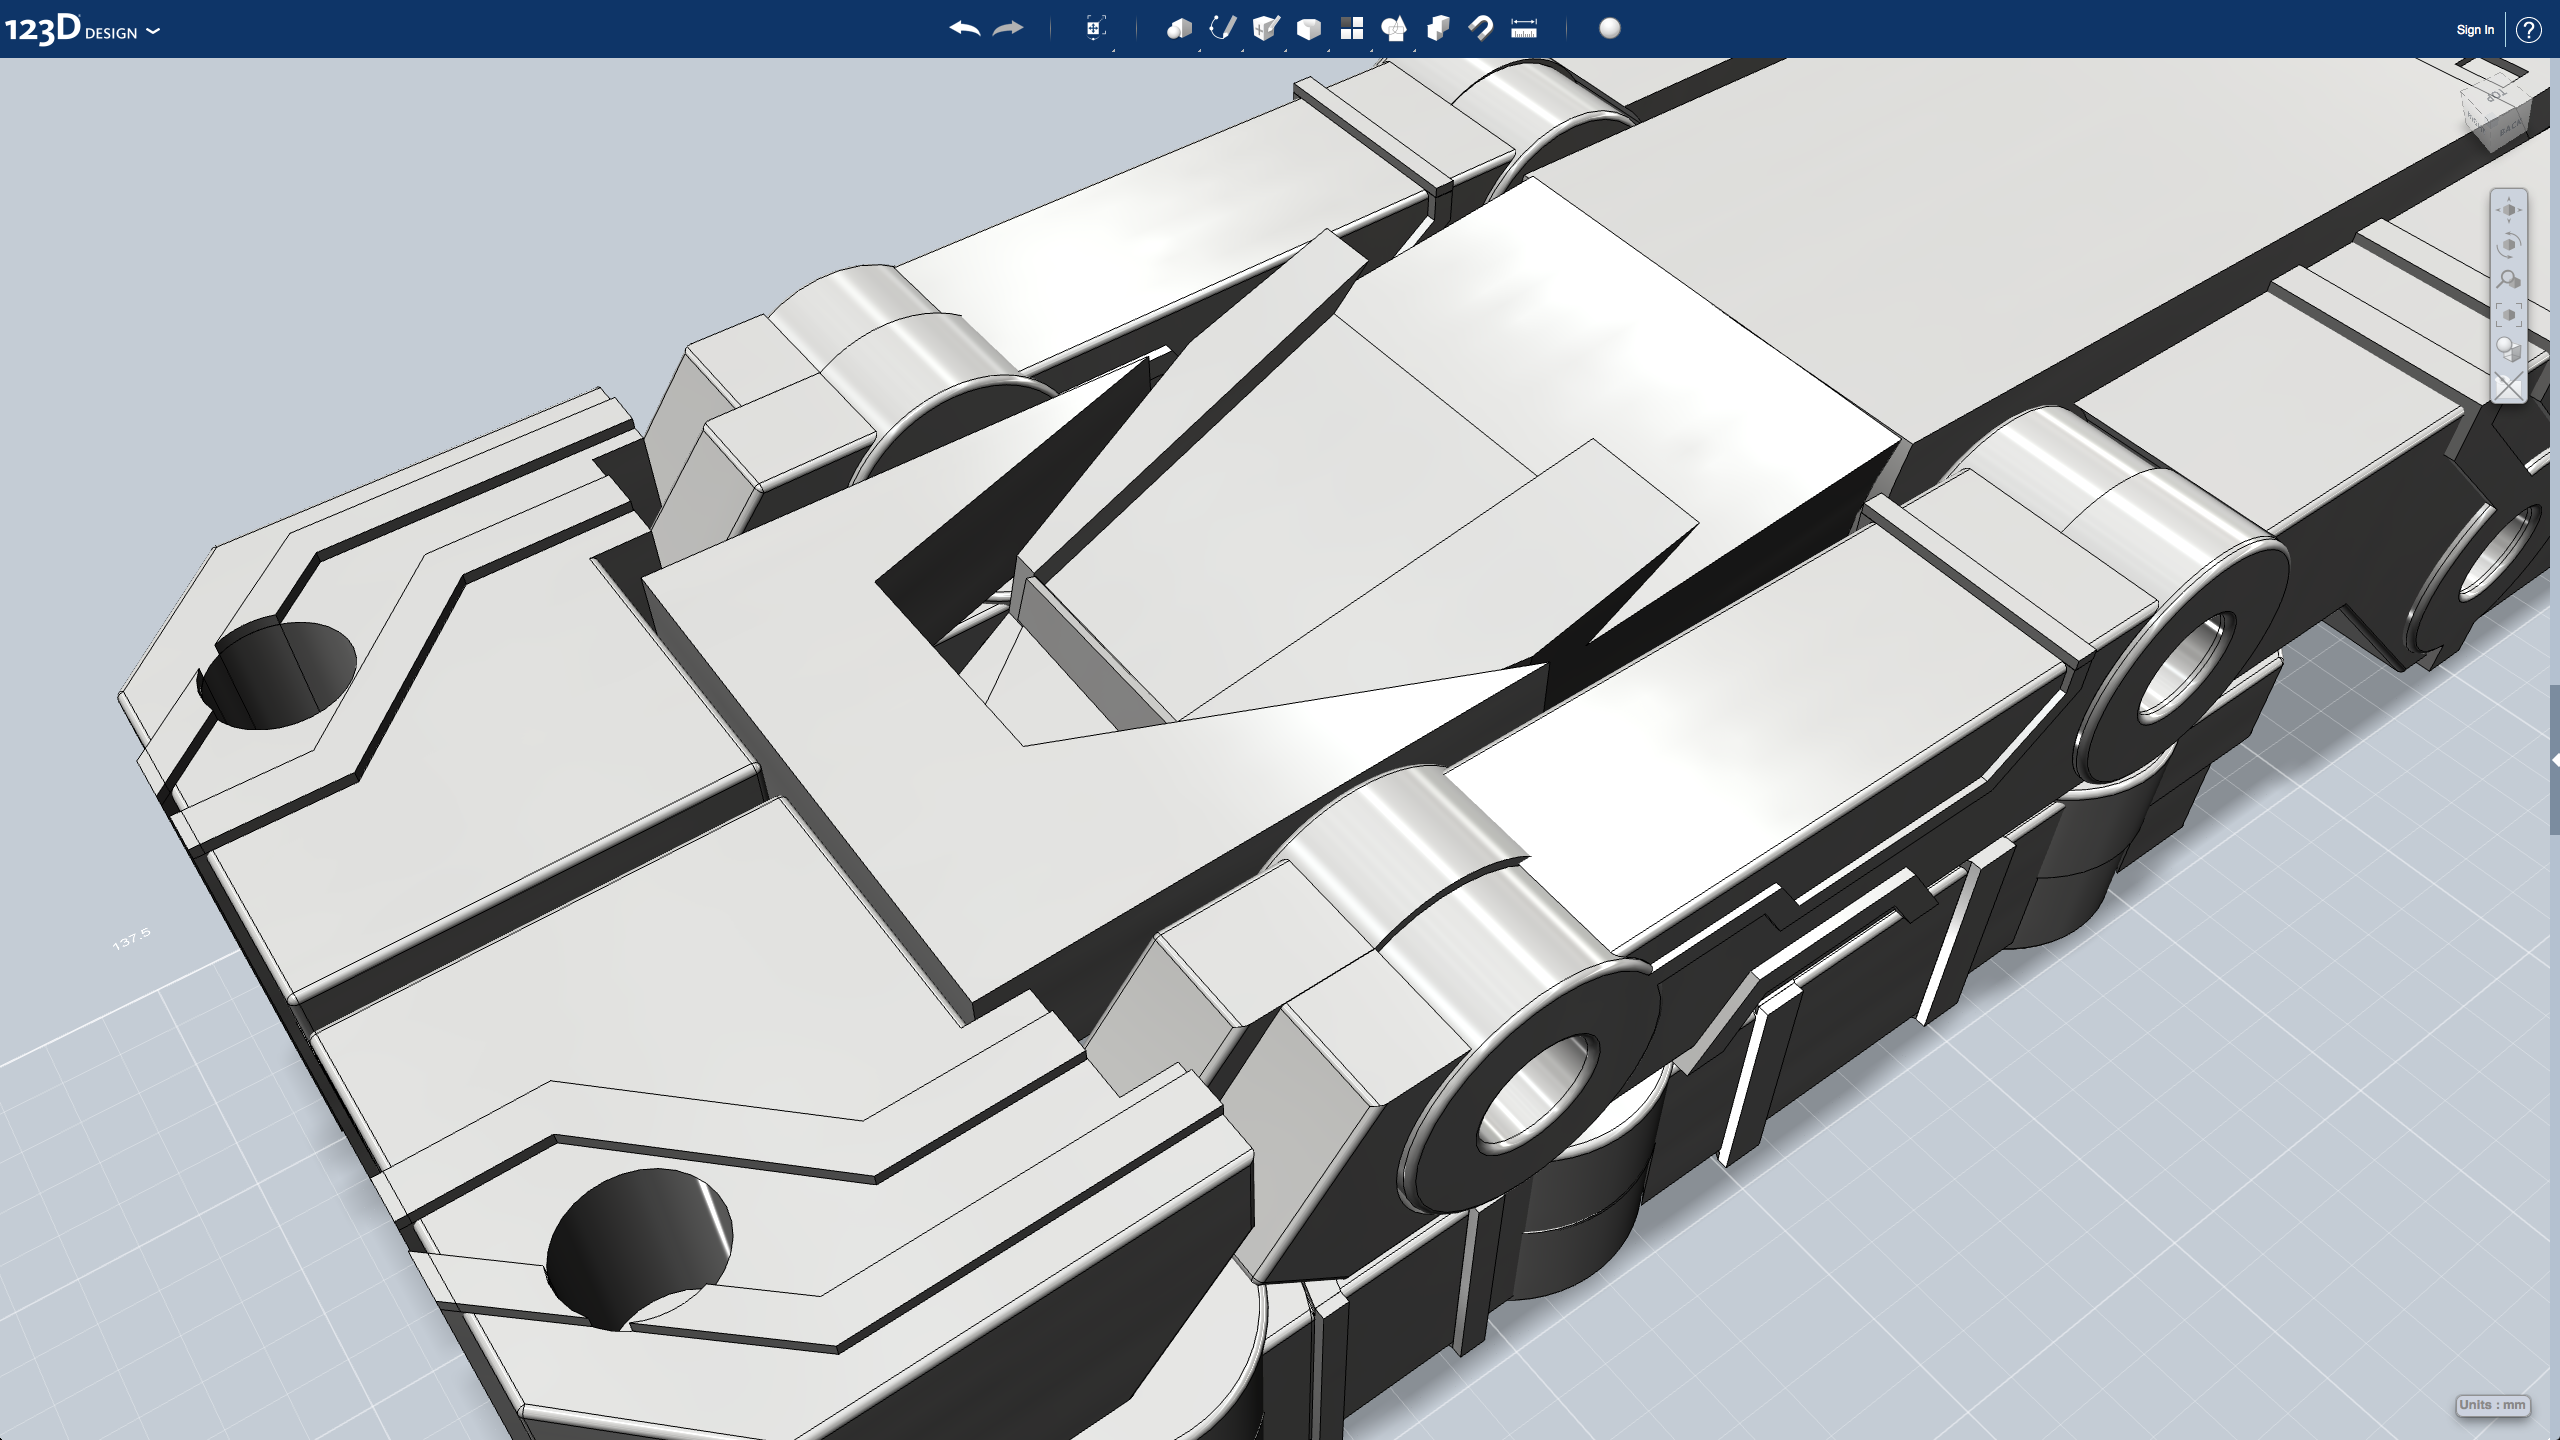Select the Pattern tool

coord(1351,29)
